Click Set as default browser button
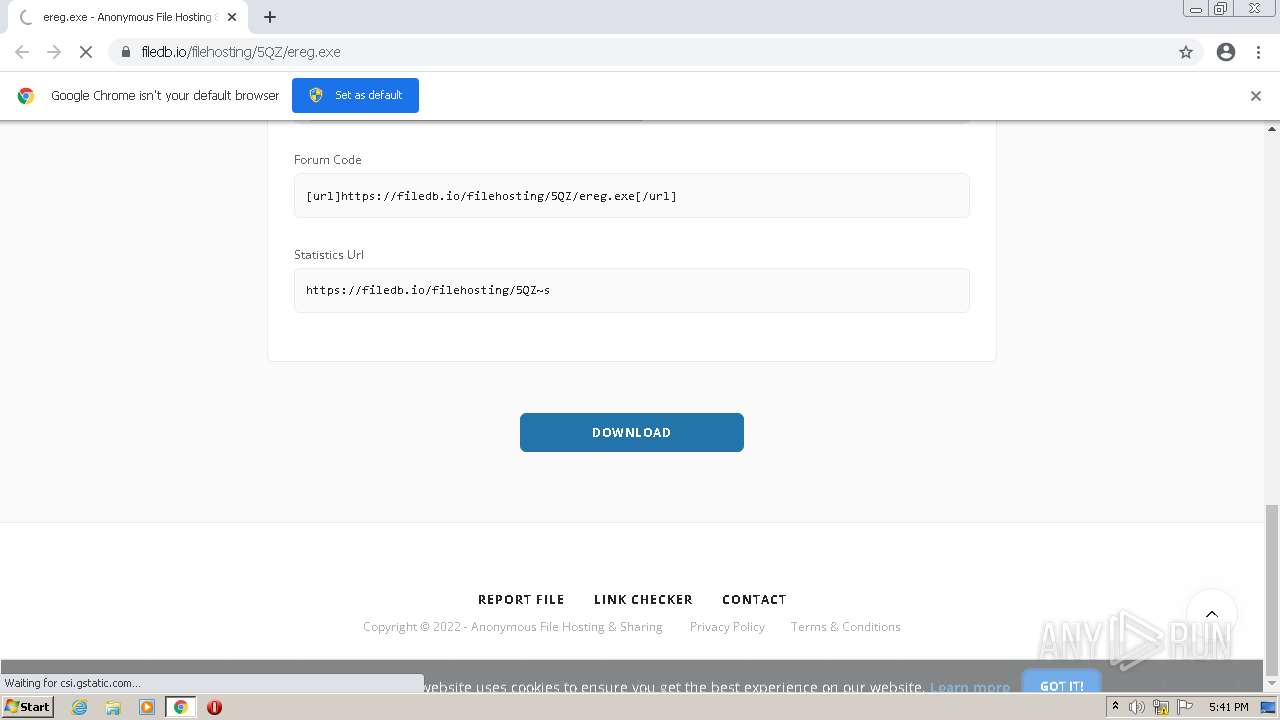The image size is (1280, 720). [355, 95]
